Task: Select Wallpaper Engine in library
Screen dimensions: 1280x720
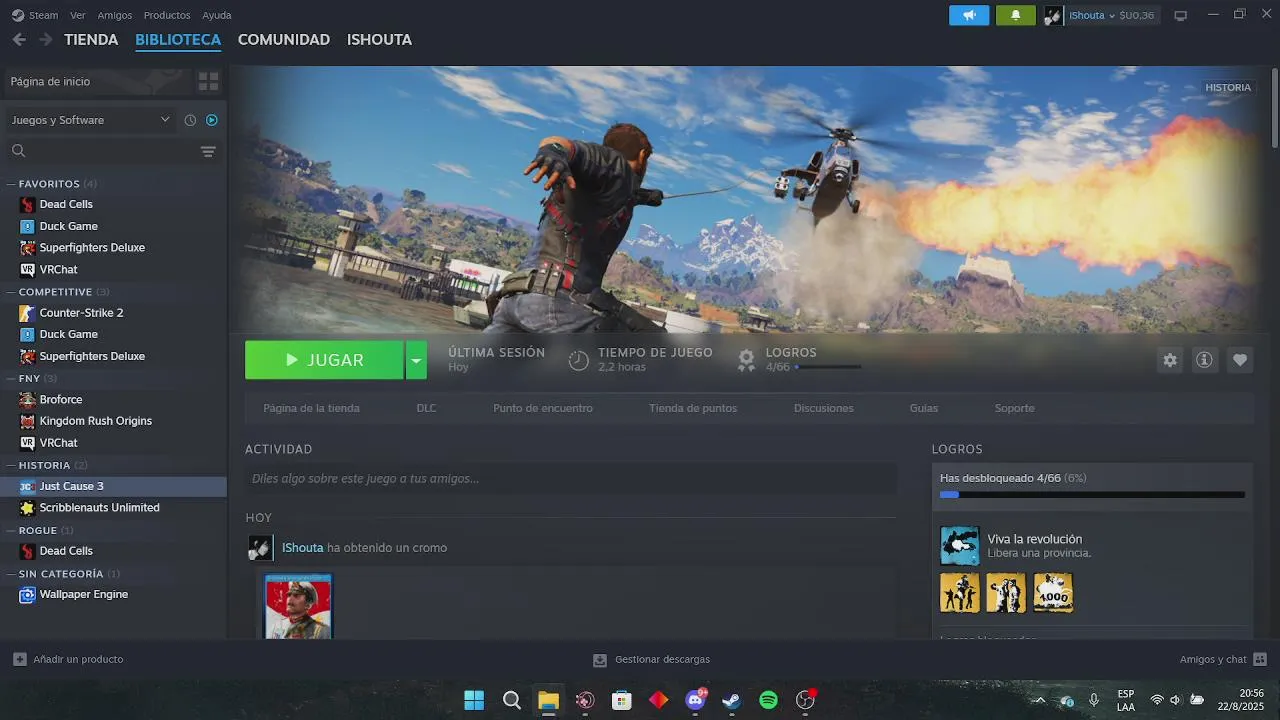Action: click(83, 594)
